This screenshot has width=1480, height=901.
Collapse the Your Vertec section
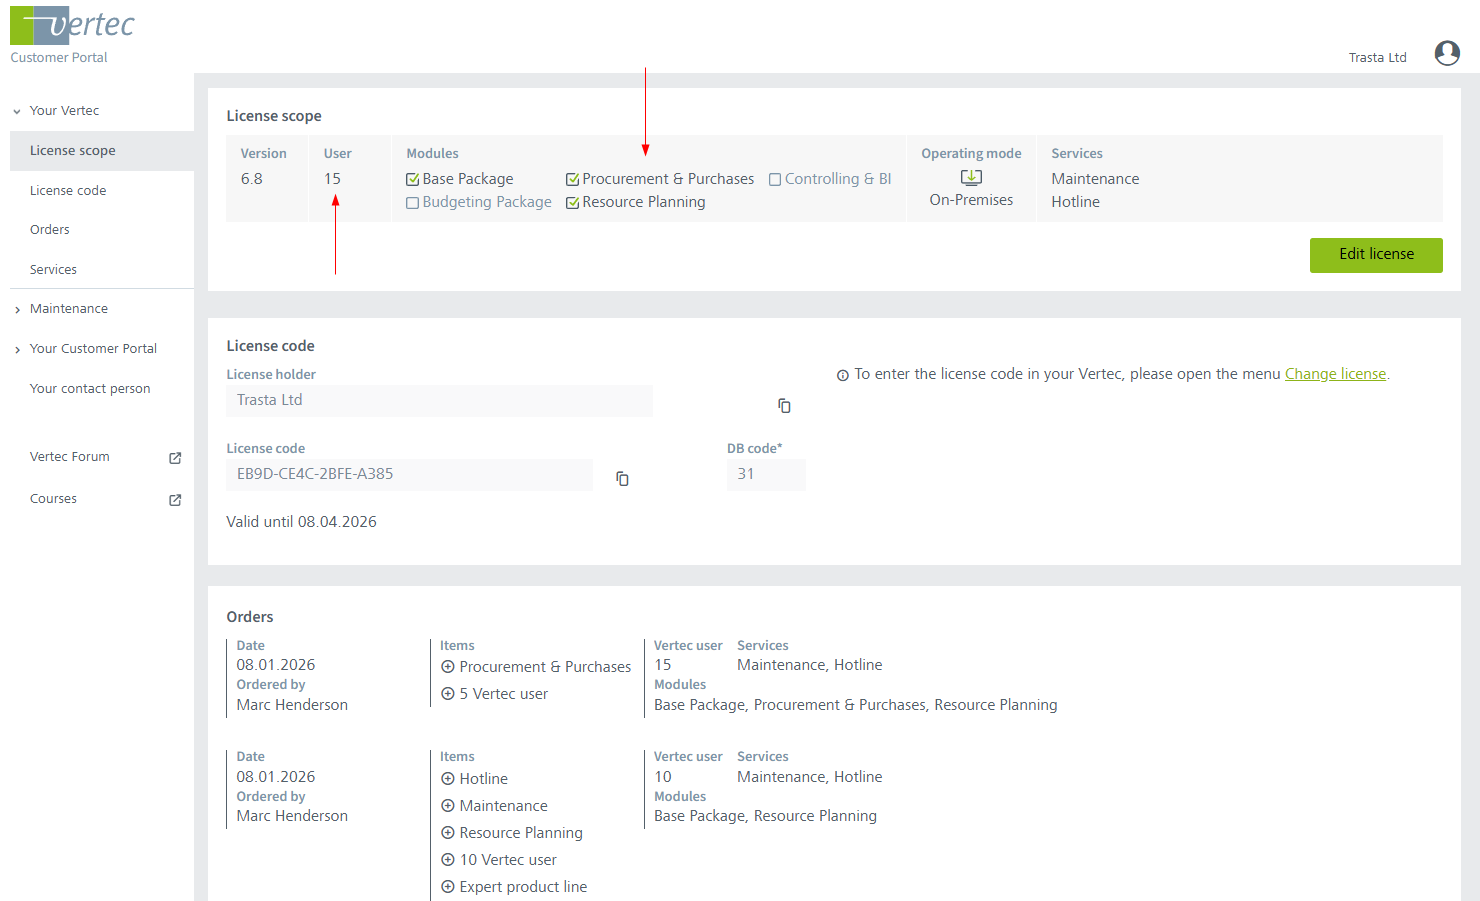[17, 111]
